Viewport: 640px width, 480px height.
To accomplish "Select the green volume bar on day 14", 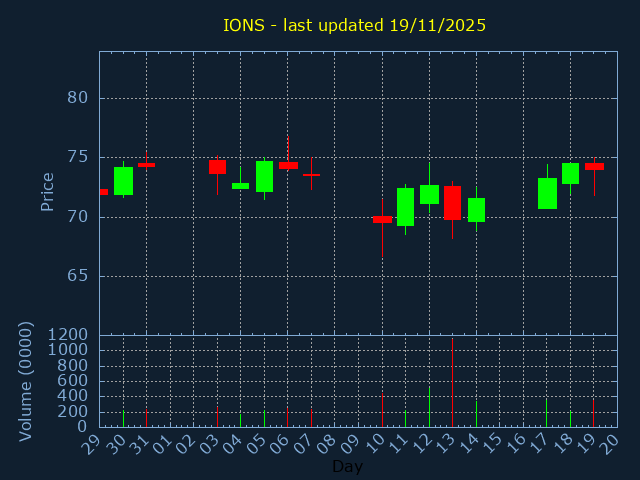I will tap(476, 414).
